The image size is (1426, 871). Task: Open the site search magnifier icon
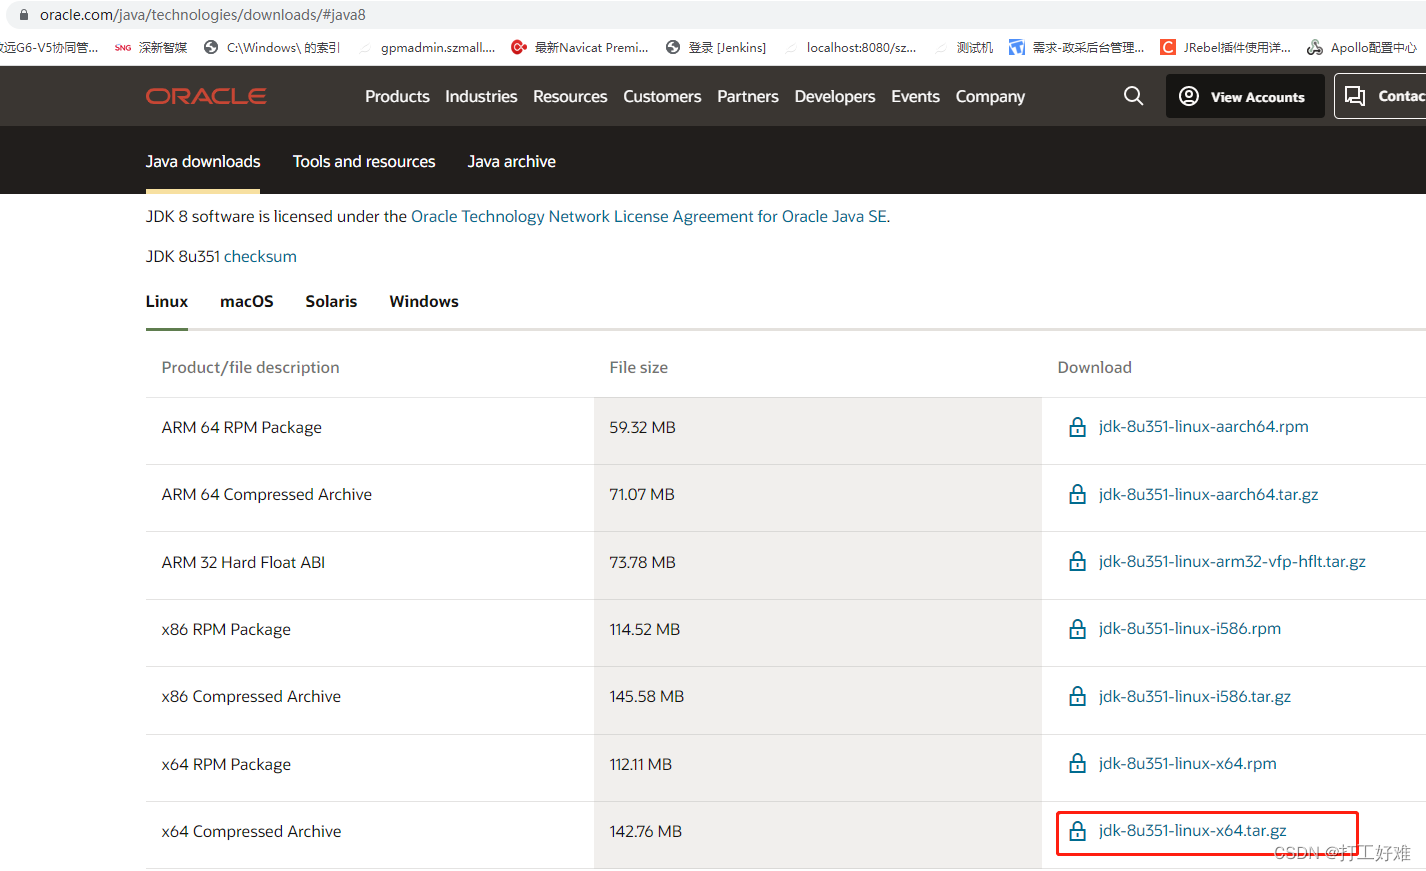pyautogui.click(x=1133, y=96)
